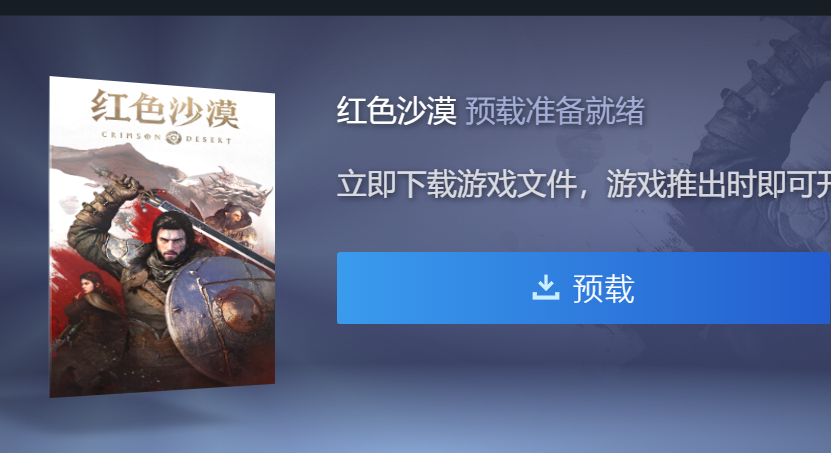This screenshot has height=453, width=831.
Task: Click the 预载 label text inside blue button
Action: (603, 288)
